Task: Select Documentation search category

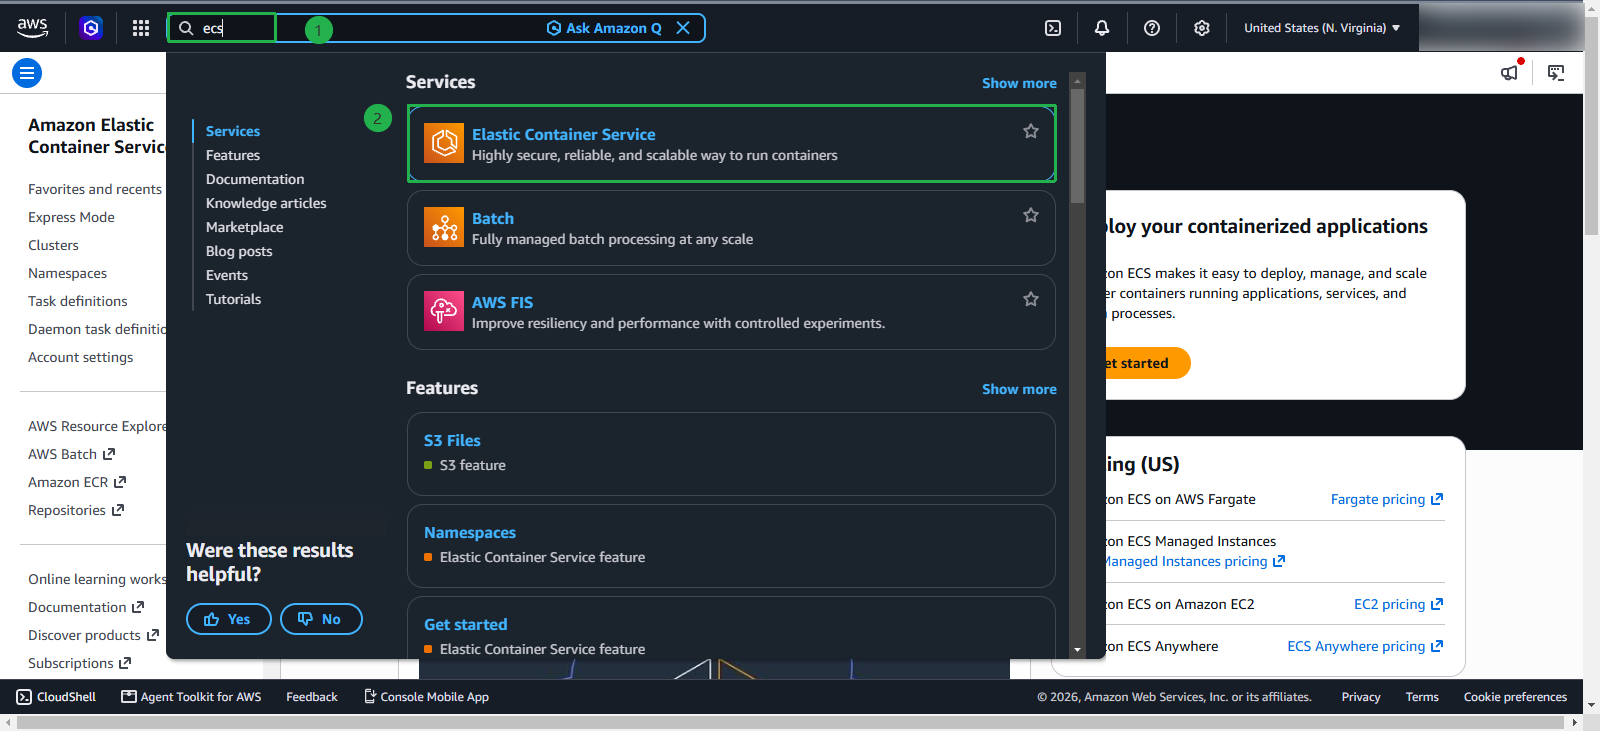Action: pyautogui.click(x=255, y=179)
